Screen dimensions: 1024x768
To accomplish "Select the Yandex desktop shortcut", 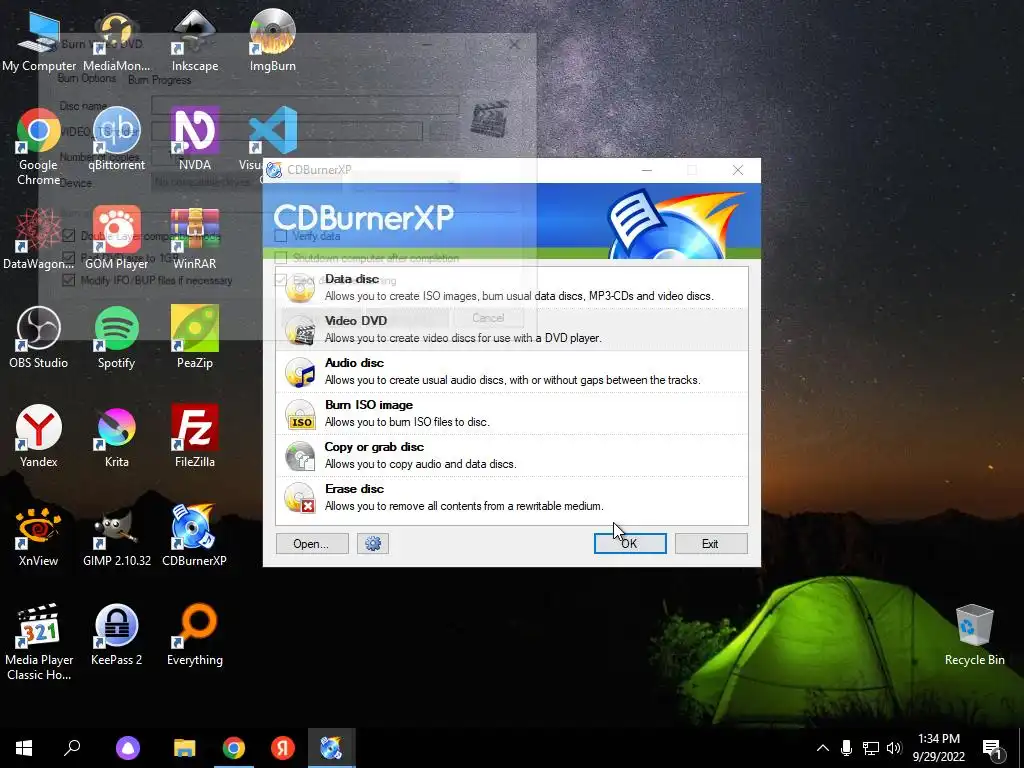I will click(39, 437).
